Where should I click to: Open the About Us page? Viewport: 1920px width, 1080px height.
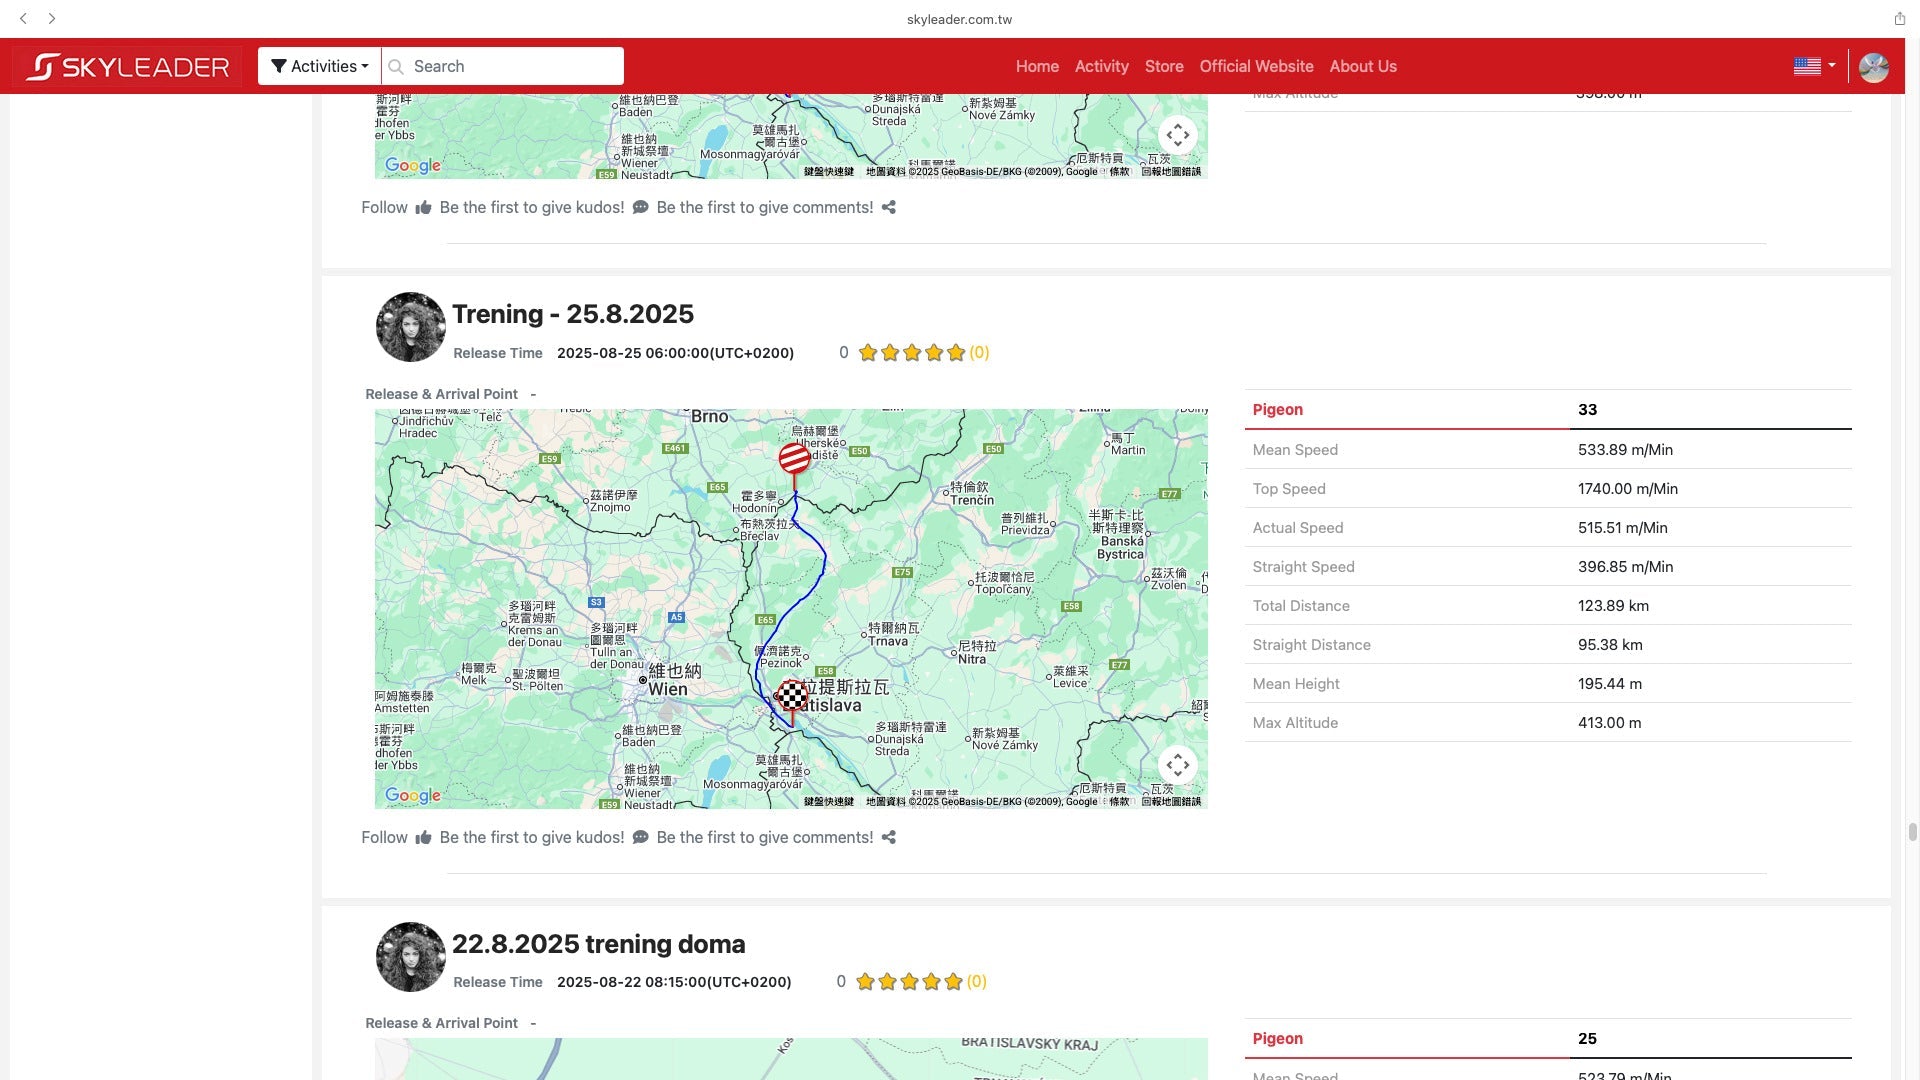(x=1363, y=66)
